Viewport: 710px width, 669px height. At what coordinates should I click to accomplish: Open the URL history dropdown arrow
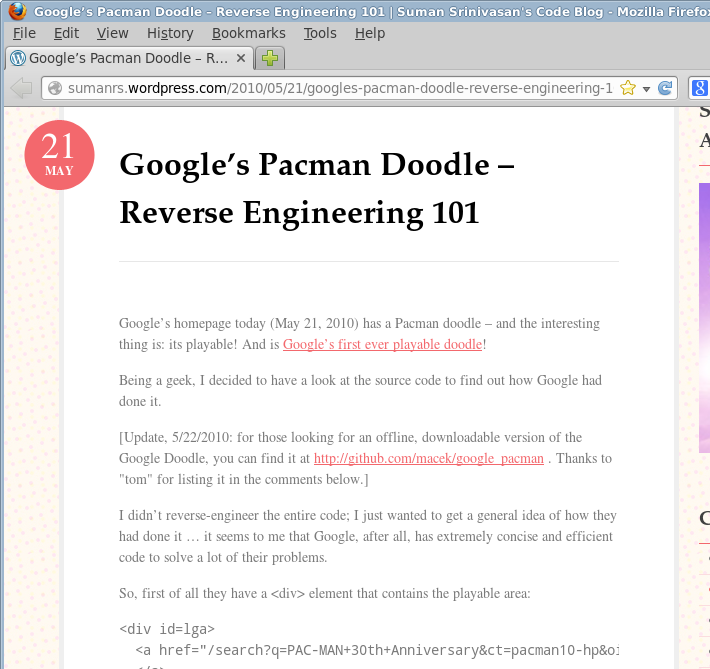pyautogui.click(x=647, y=89)
